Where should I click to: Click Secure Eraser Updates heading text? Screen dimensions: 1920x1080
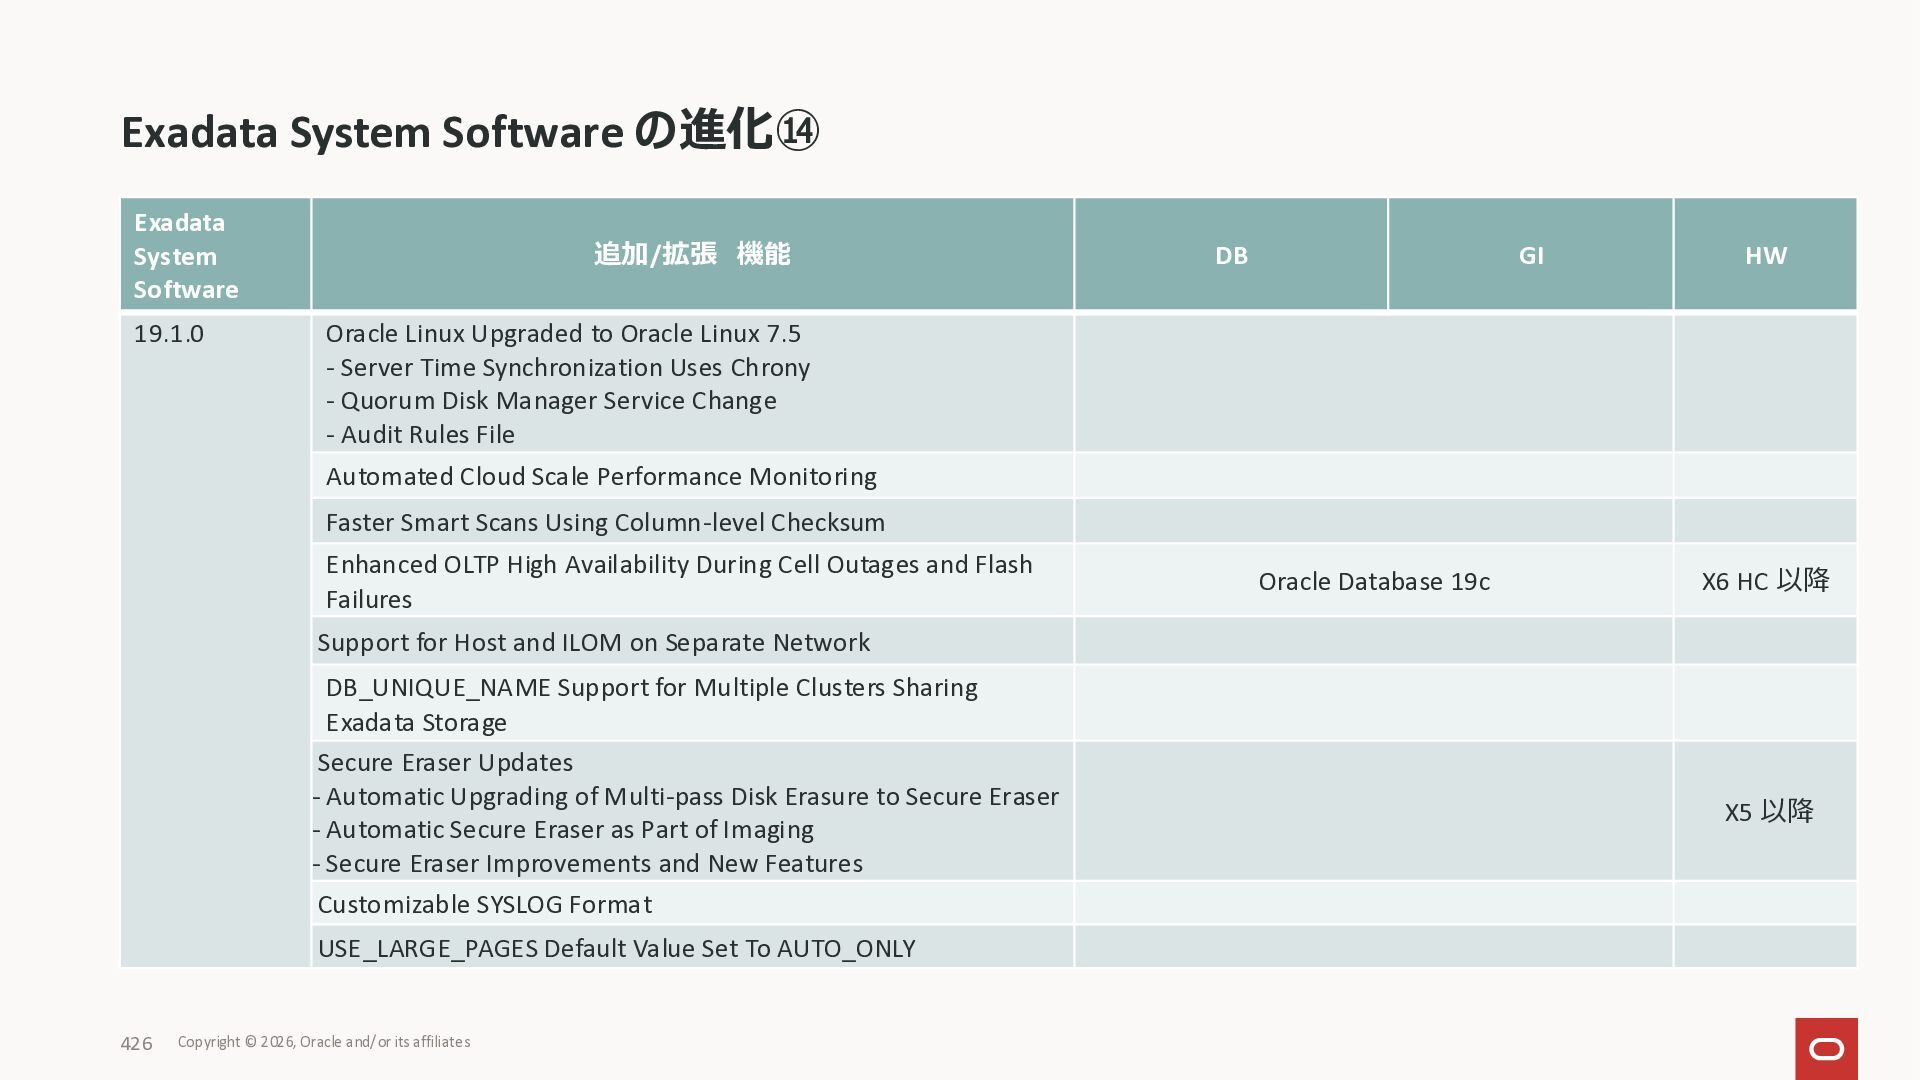[x=445, y=763]
